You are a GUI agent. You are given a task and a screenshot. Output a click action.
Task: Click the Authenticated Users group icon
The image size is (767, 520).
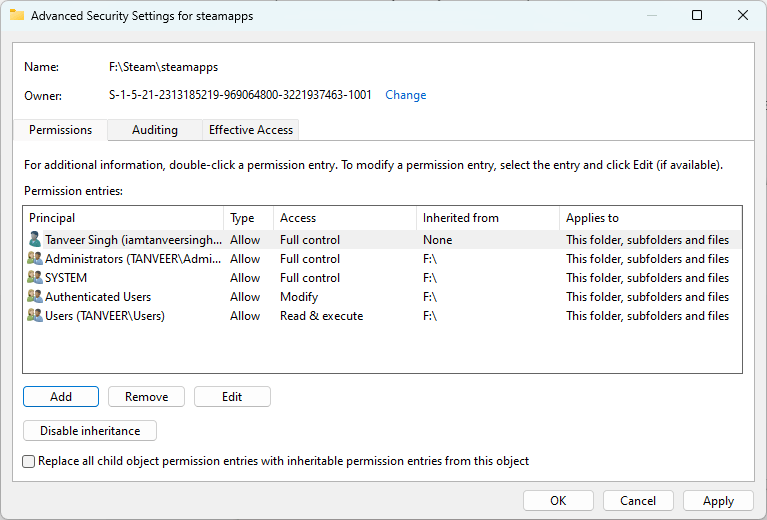tap(34, 296)
